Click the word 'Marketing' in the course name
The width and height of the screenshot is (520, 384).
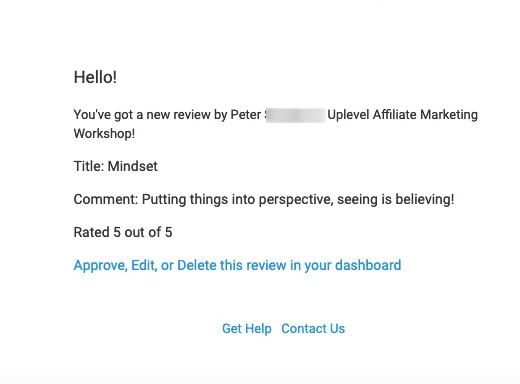point(449,115)
